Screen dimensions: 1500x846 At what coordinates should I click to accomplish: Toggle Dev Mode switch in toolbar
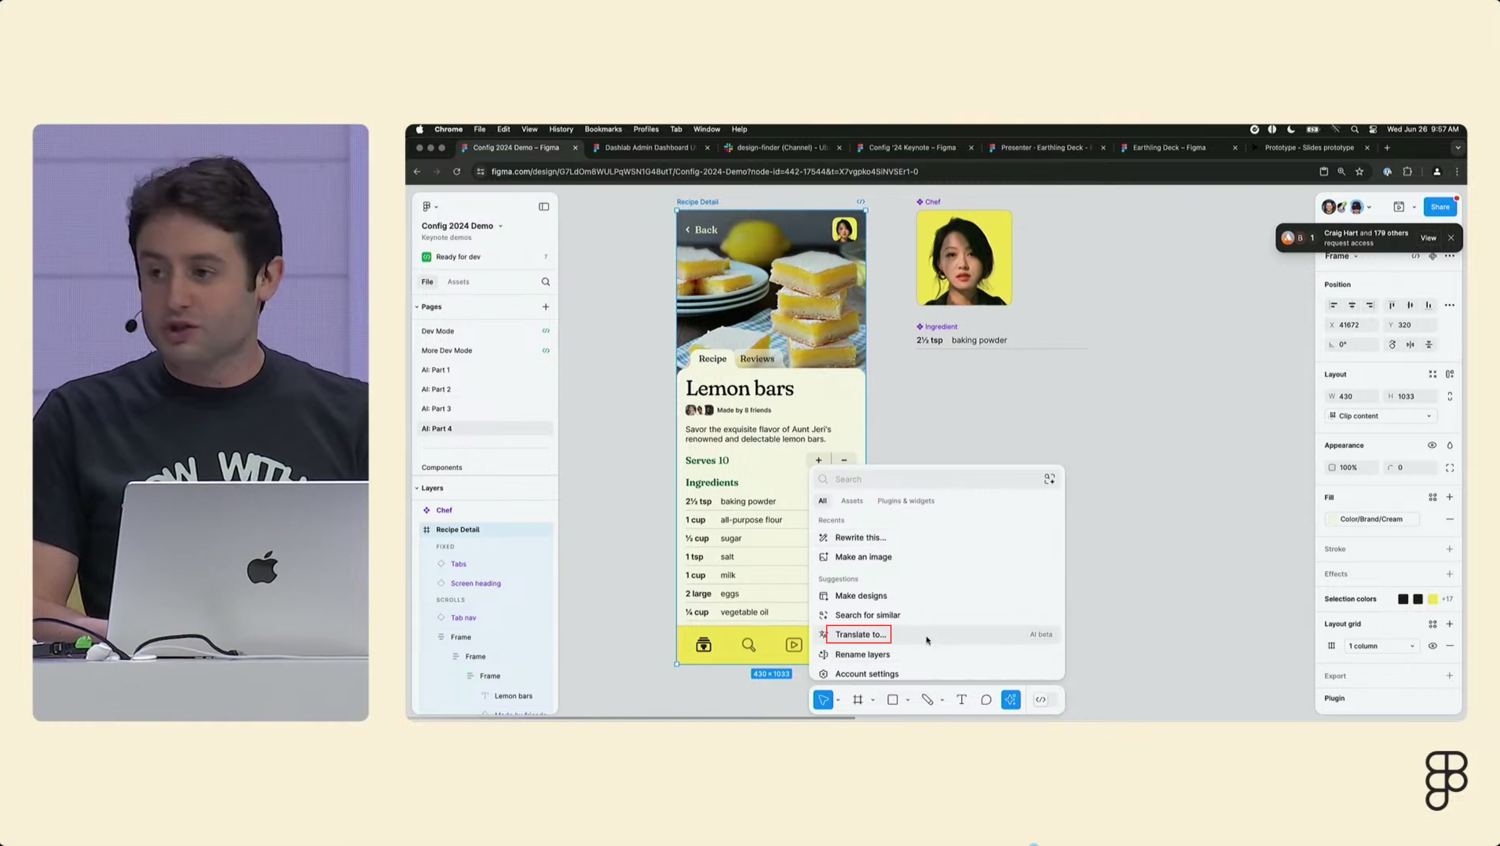click(x=1041, y=700)
